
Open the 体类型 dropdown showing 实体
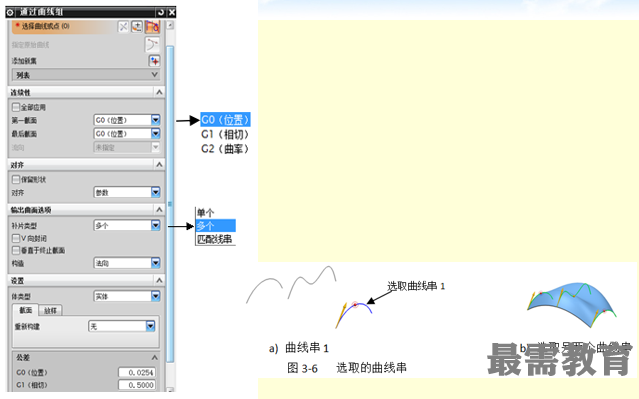(x=127, y=296)
